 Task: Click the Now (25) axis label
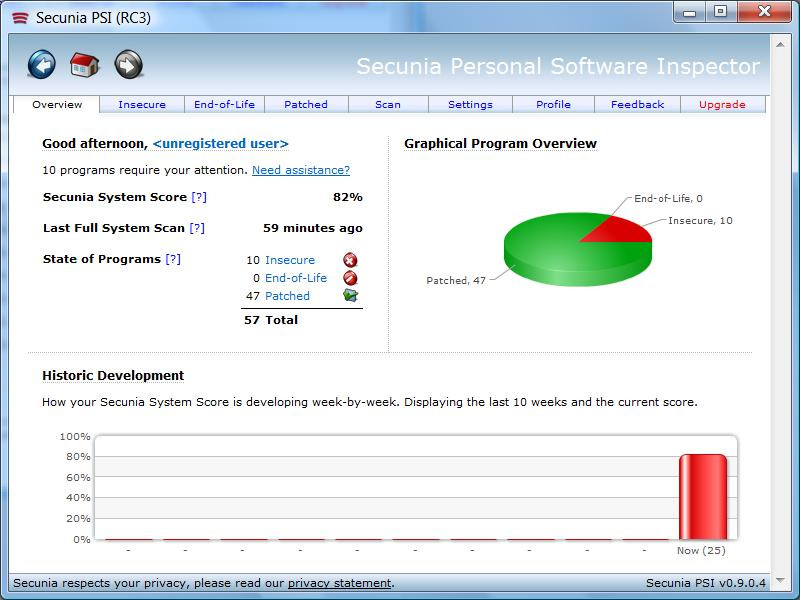pyautogui.click(x=701, y=551)
